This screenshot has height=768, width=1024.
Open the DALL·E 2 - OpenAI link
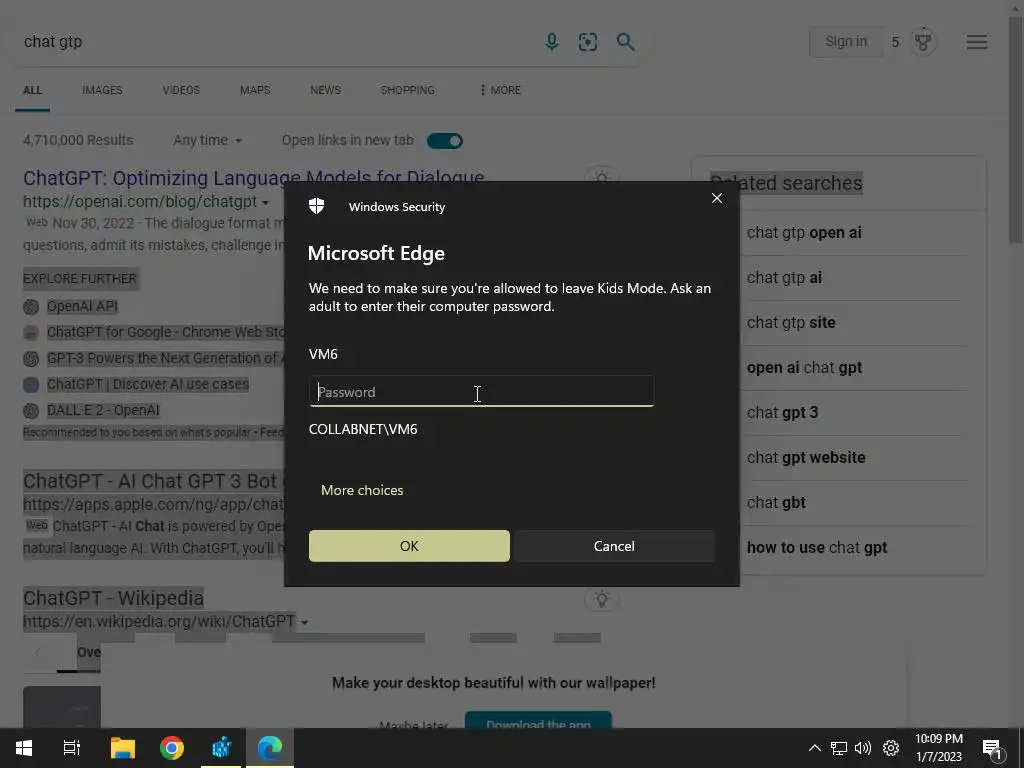point(103,411)
